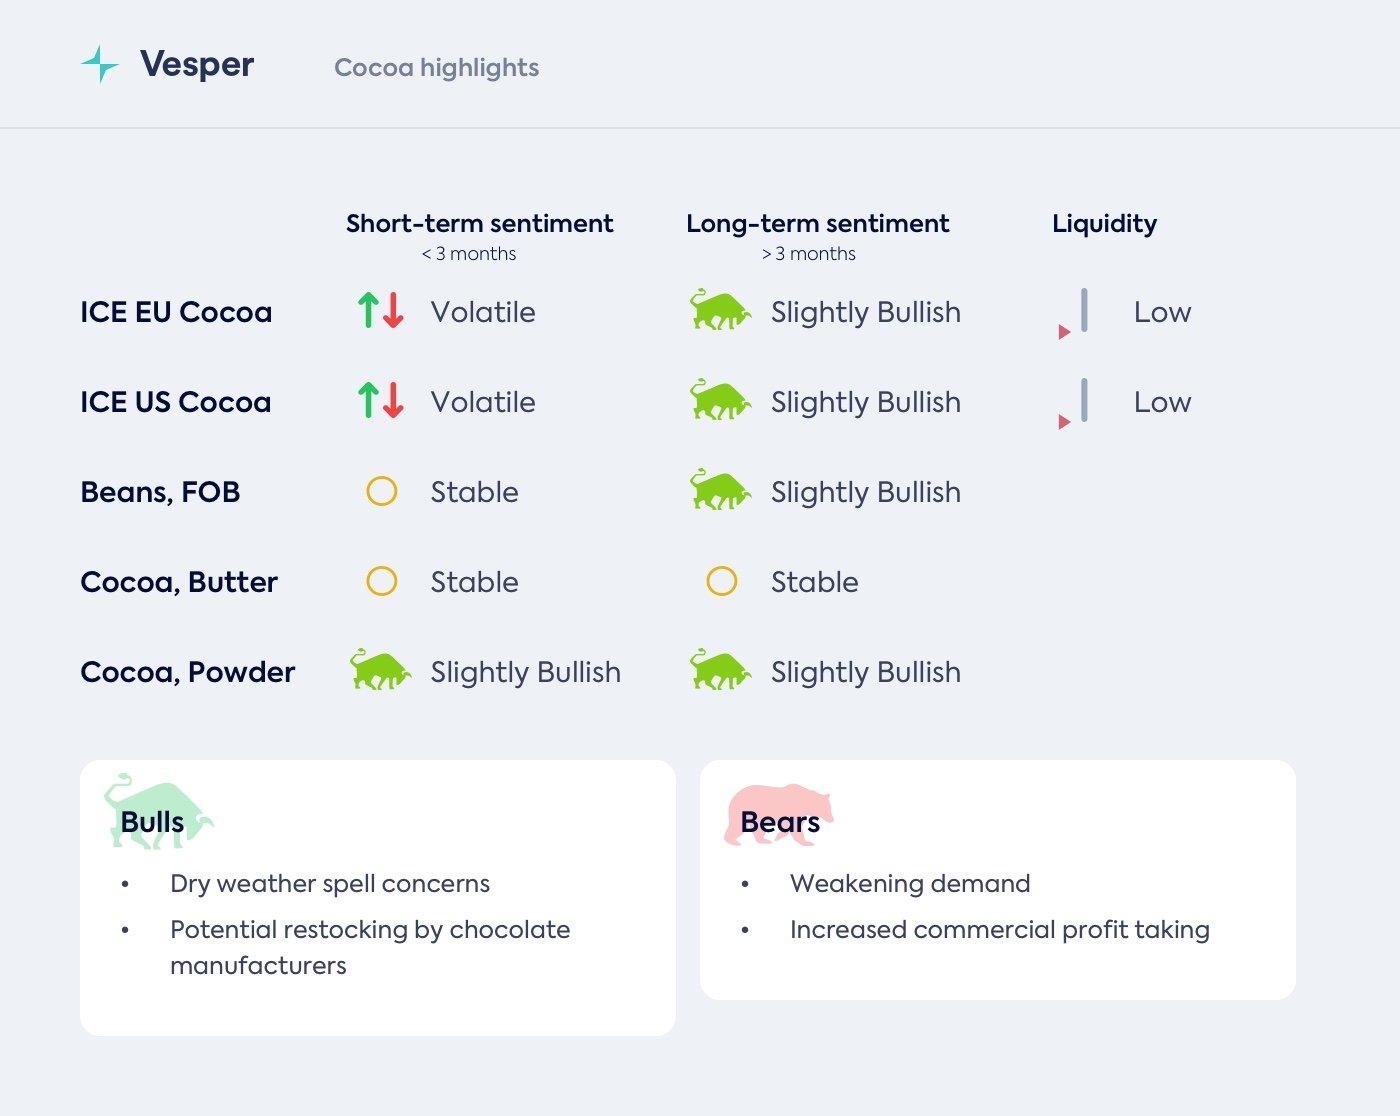Click Beans, FOB long-term bull icon

[720, 490]
